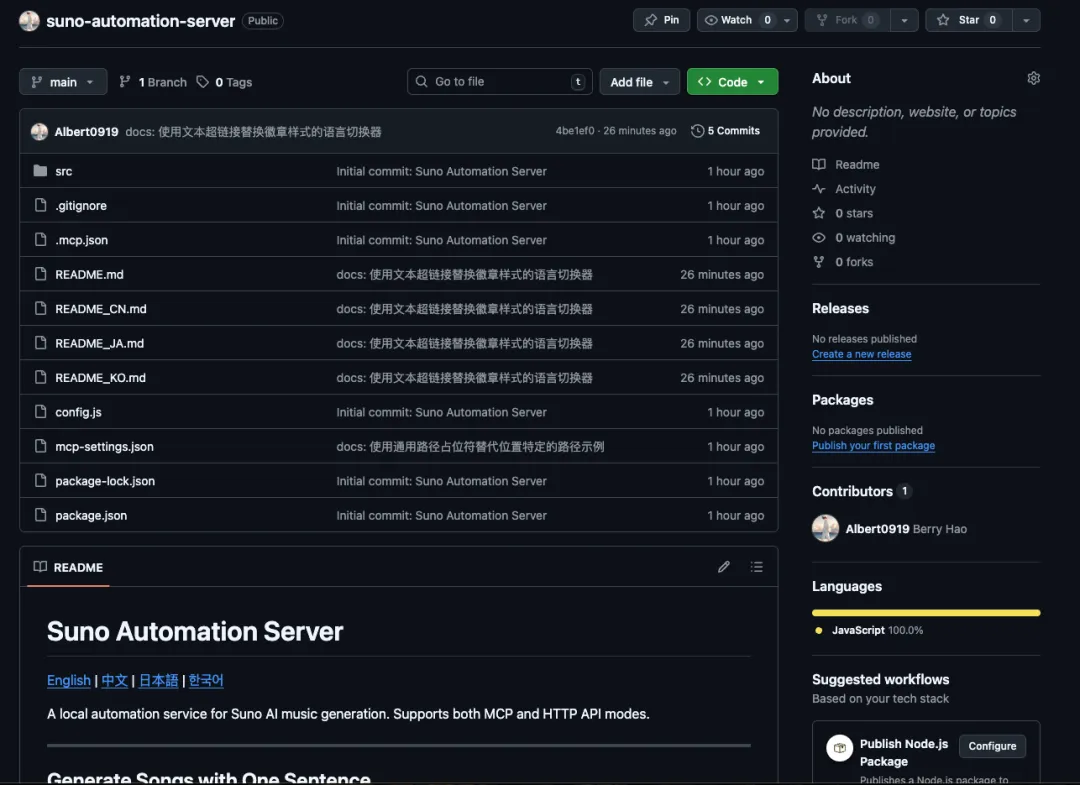Switch README to 中文

[x=114, y=680]
